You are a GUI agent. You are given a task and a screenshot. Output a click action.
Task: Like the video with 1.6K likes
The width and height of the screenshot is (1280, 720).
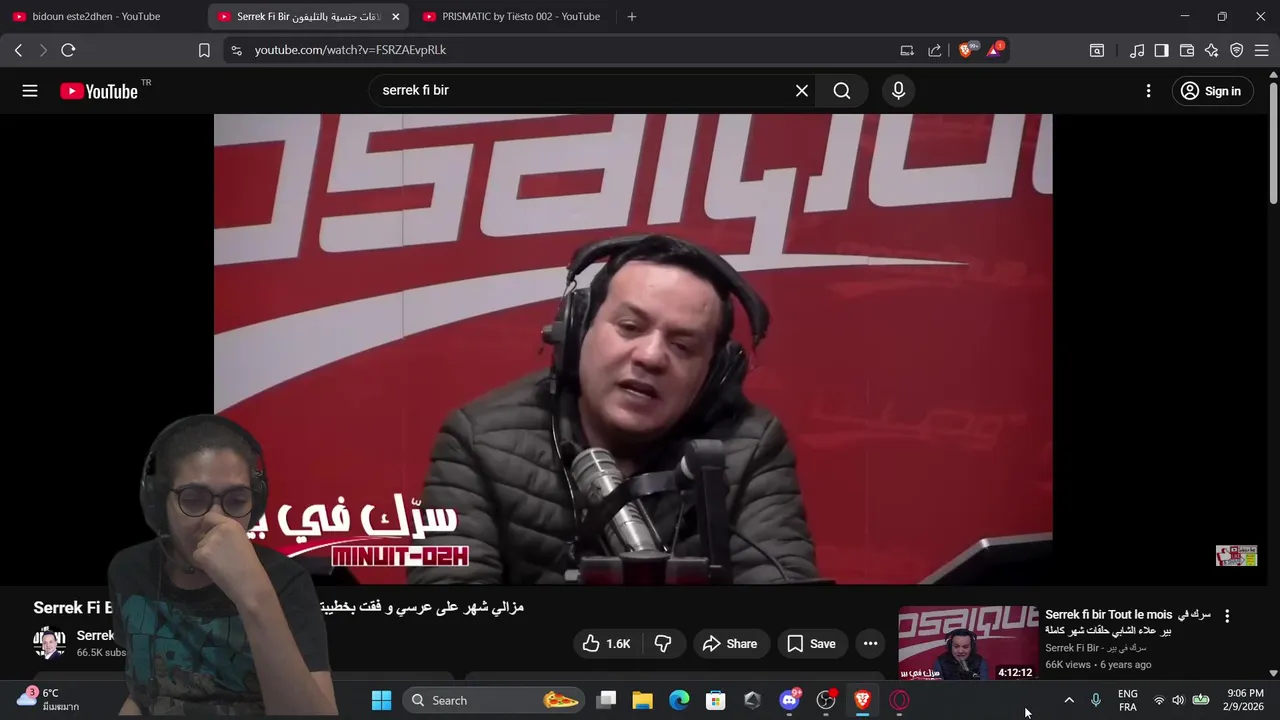click(606, 644)
